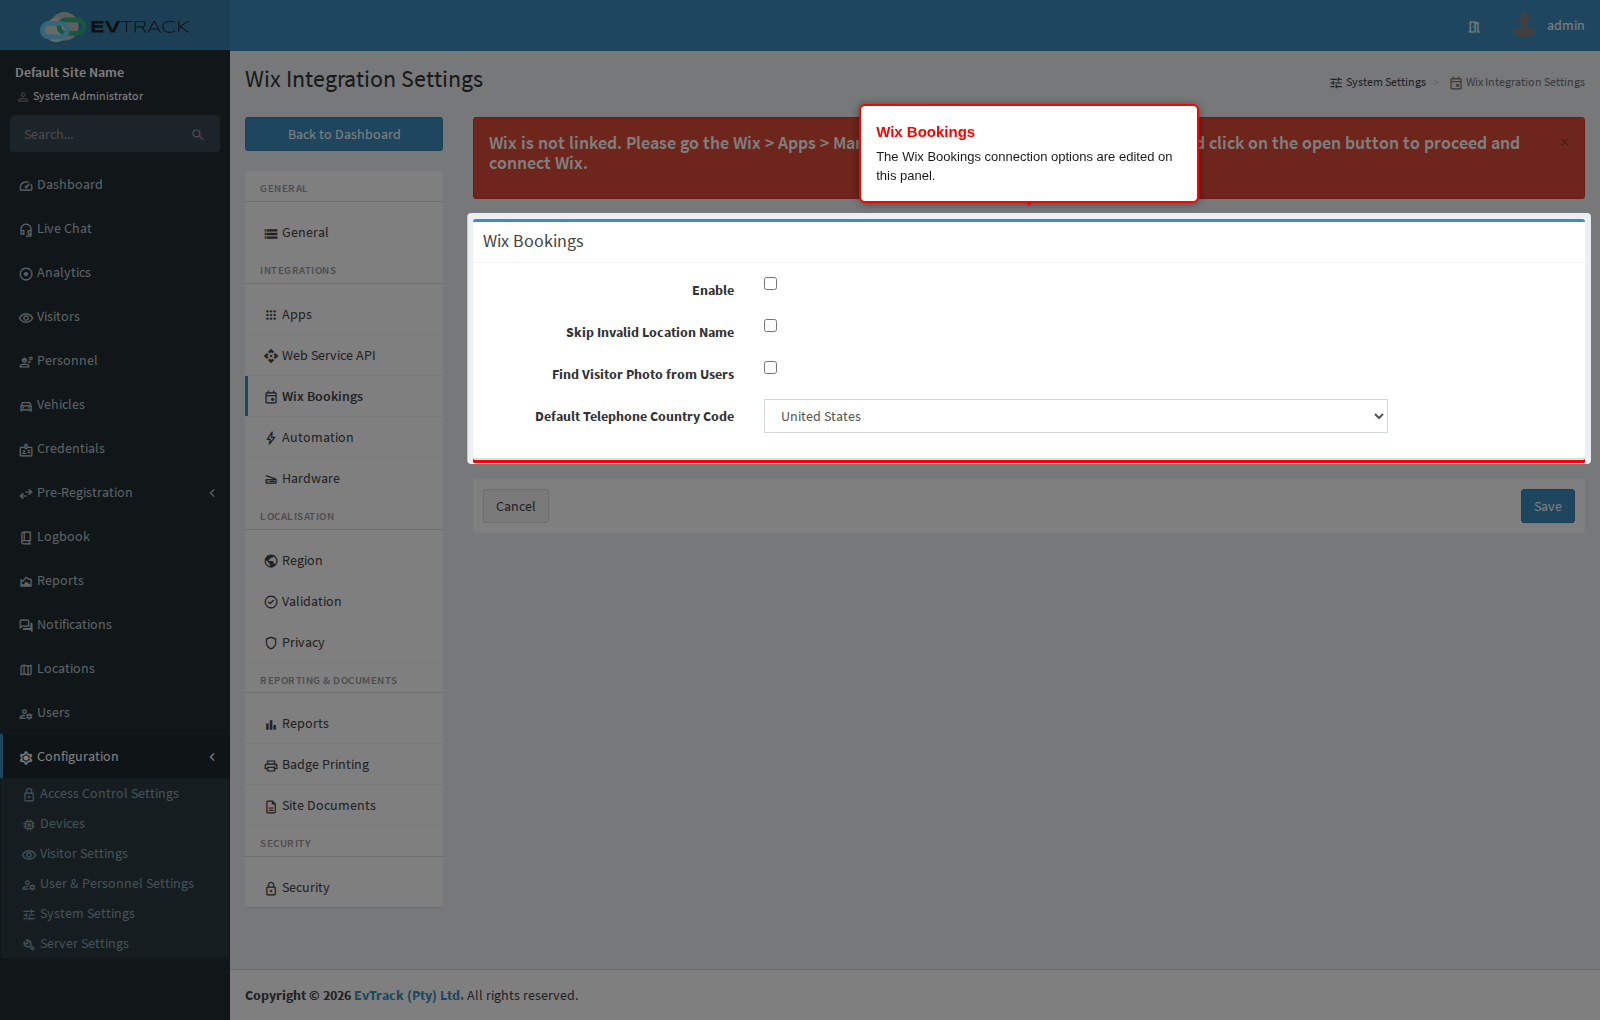Open System Settings in Configuration submenu
The image size is (1600, 1020).
coord(115,914)
